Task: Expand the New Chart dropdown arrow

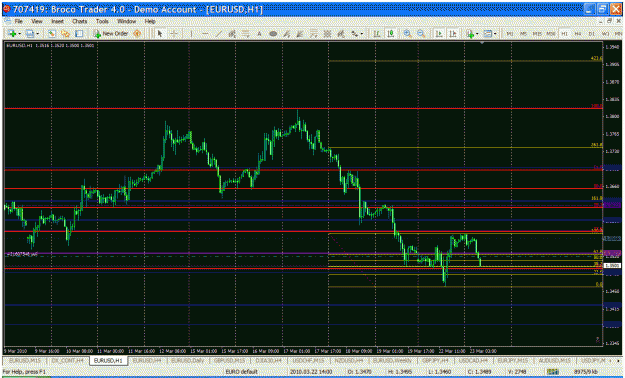Action: click(20, 34)
